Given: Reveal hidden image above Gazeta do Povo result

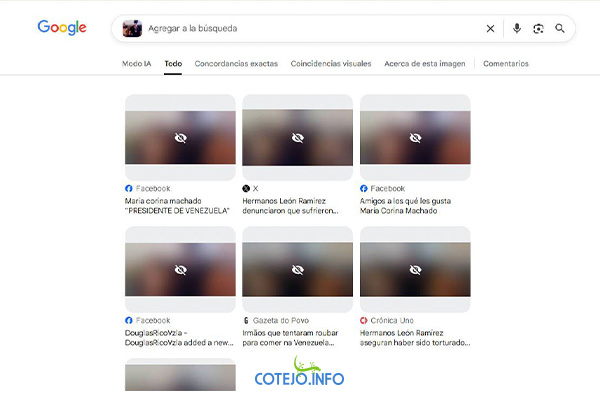Looking at the screenshot, I should (297, 269).
